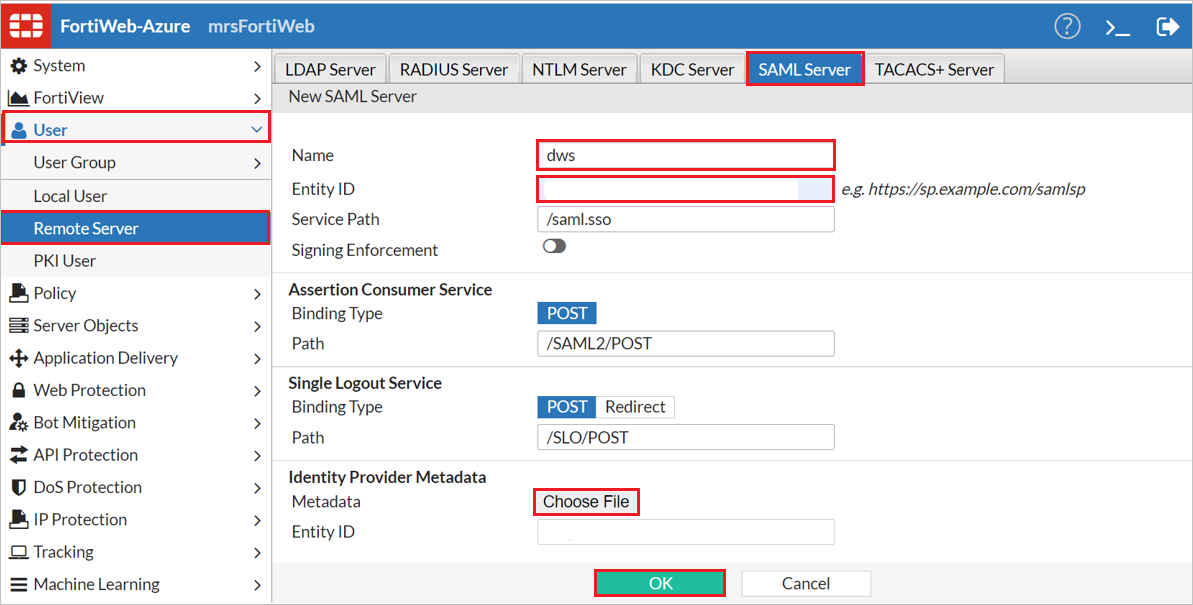Click the Identity Provider Entity ID field
The height and width of the screenshot is (605, 1193).
pos(686,532)
